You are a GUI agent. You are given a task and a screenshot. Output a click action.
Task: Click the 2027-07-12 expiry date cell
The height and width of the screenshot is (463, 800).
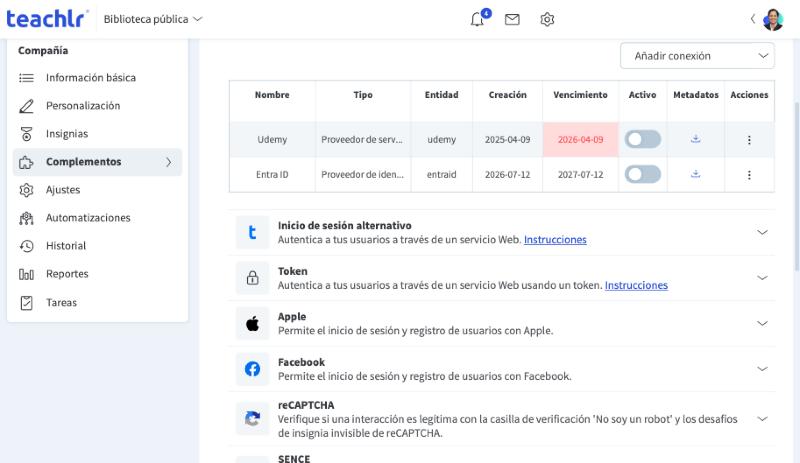tap(580, 175)
